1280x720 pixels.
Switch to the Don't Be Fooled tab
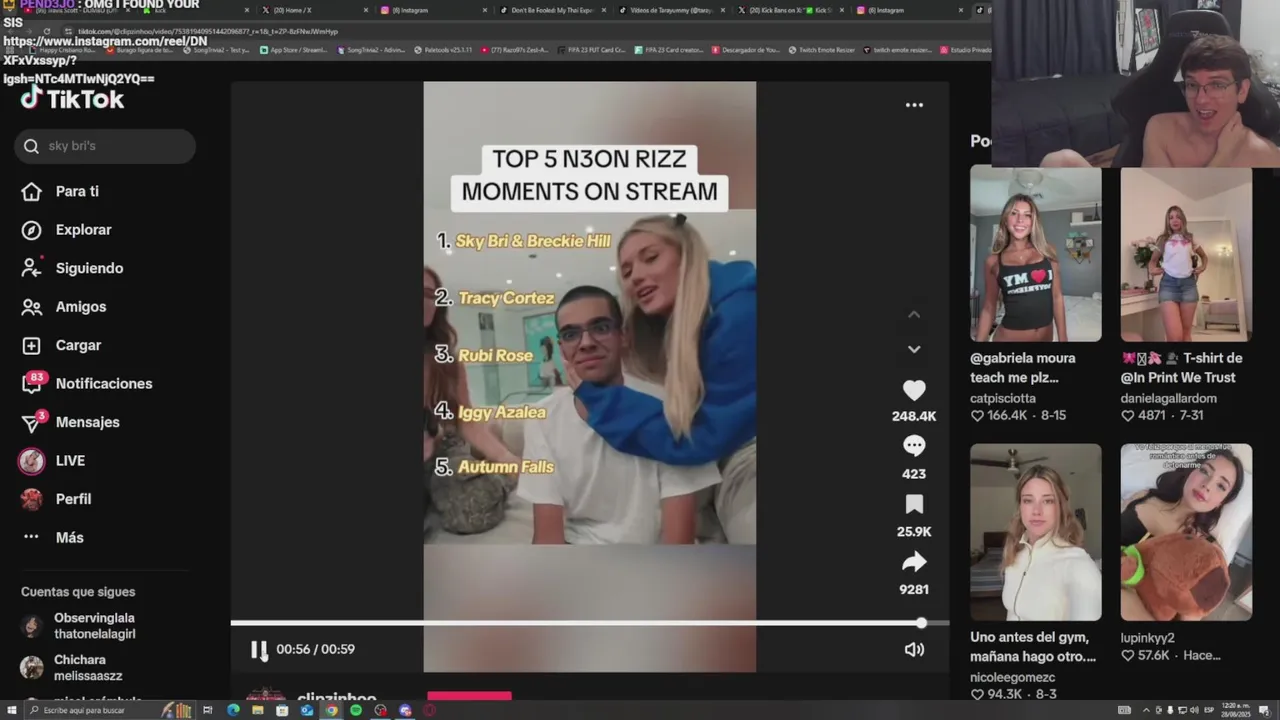point(552,10)
